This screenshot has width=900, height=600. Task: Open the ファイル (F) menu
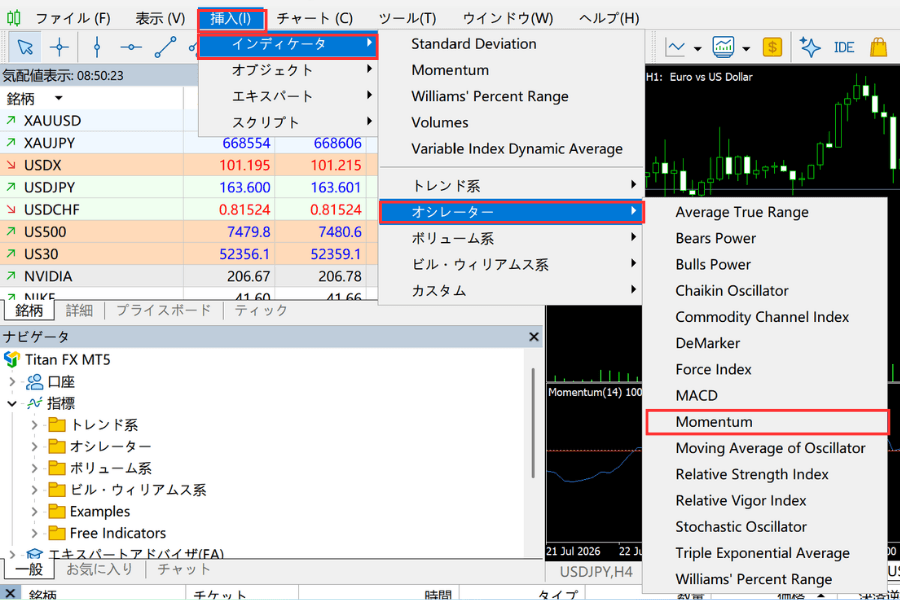[73, 18]
